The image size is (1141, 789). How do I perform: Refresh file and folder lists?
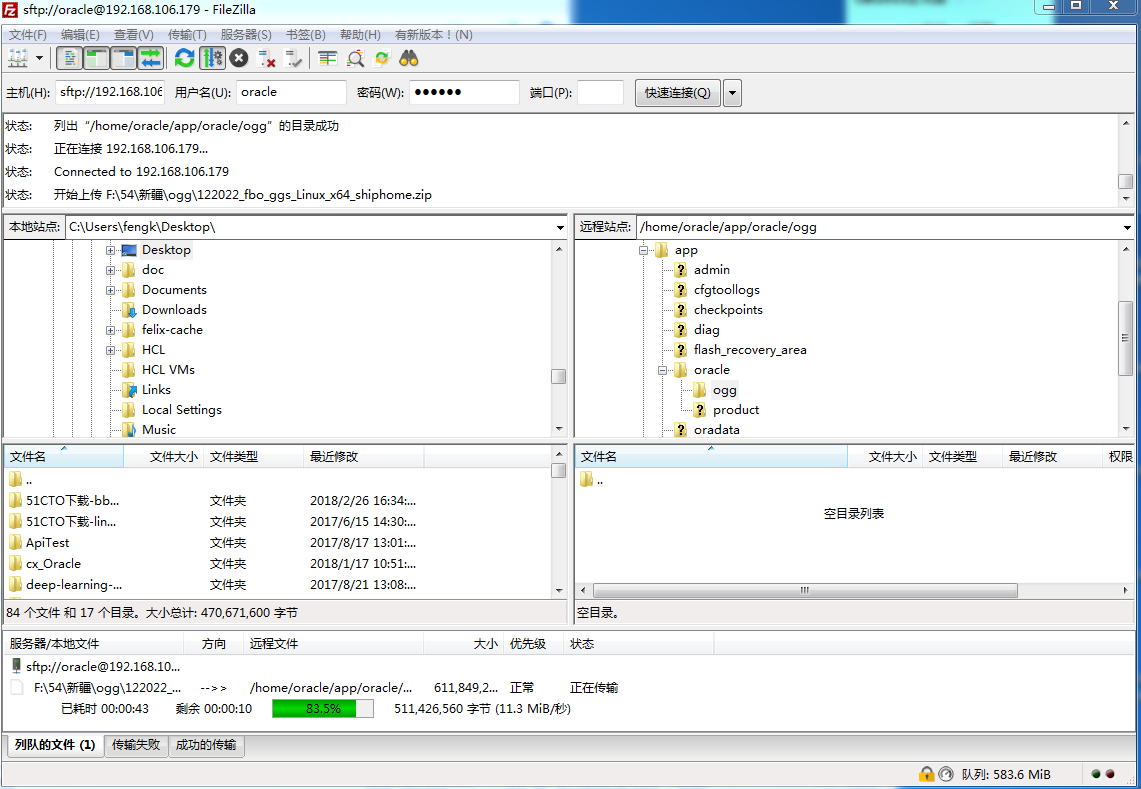pyautogui.click(x=185, y=58)
